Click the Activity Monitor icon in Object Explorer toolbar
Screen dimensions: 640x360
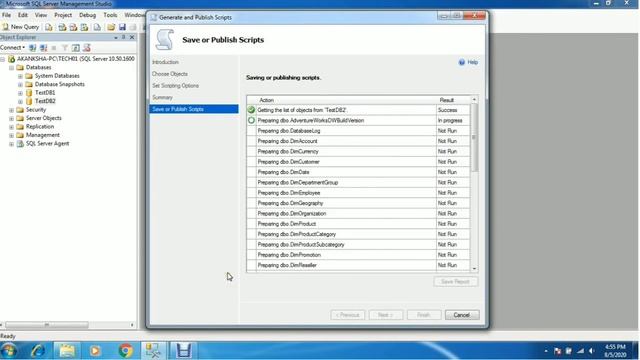tap(87, 48)
